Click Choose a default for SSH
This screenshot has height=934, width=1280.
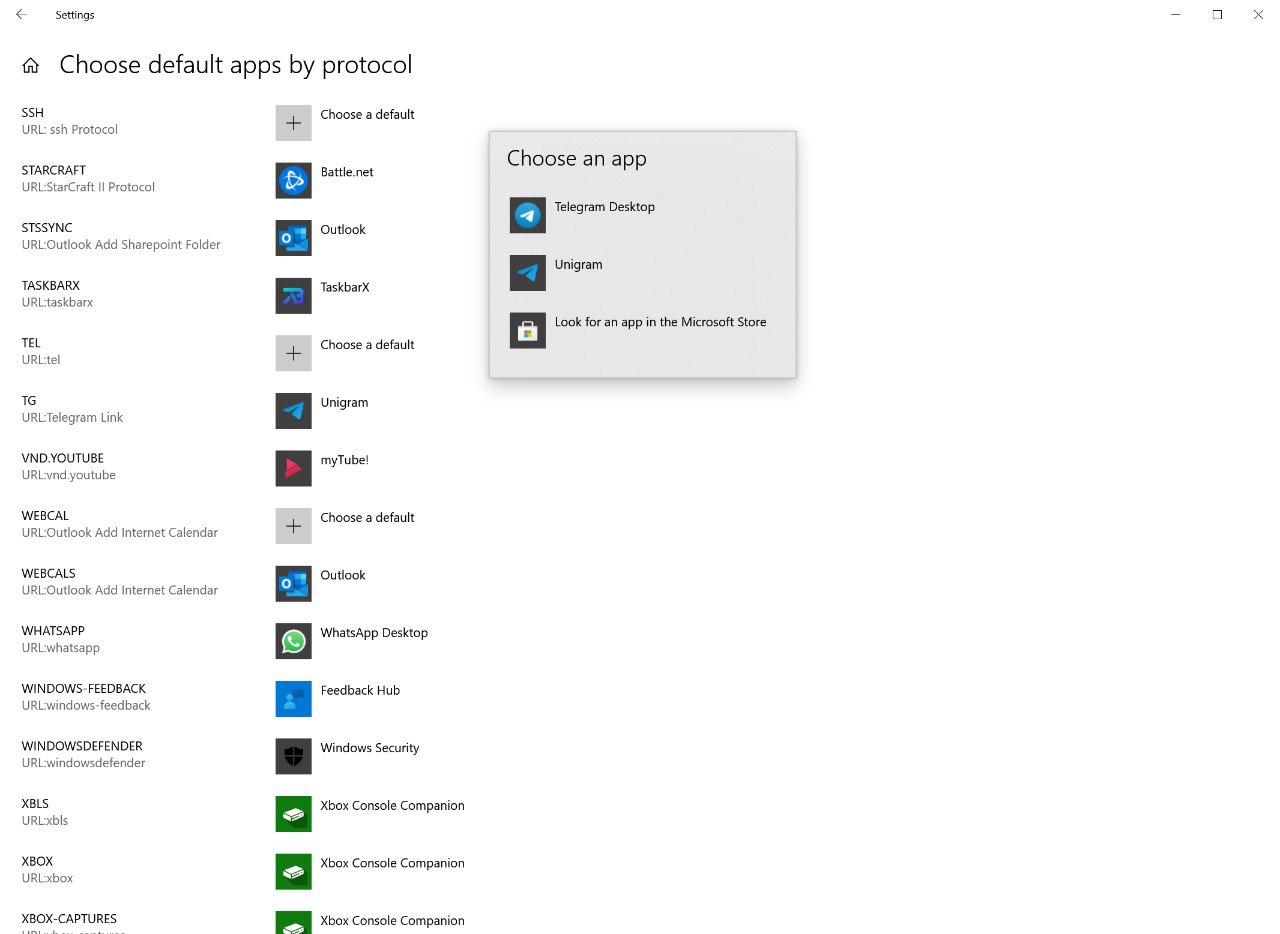point(367,114)
